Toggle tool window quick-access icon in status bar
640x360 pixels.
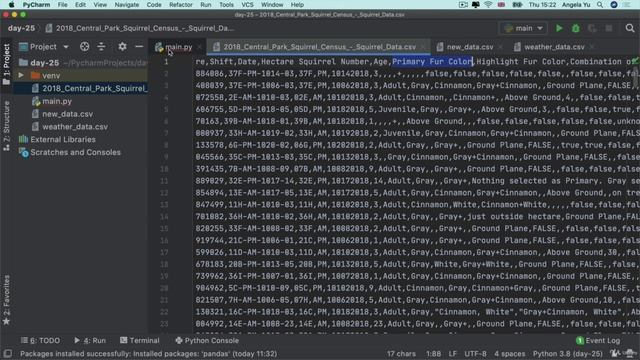pyautogui.click(x=7, y=353)
